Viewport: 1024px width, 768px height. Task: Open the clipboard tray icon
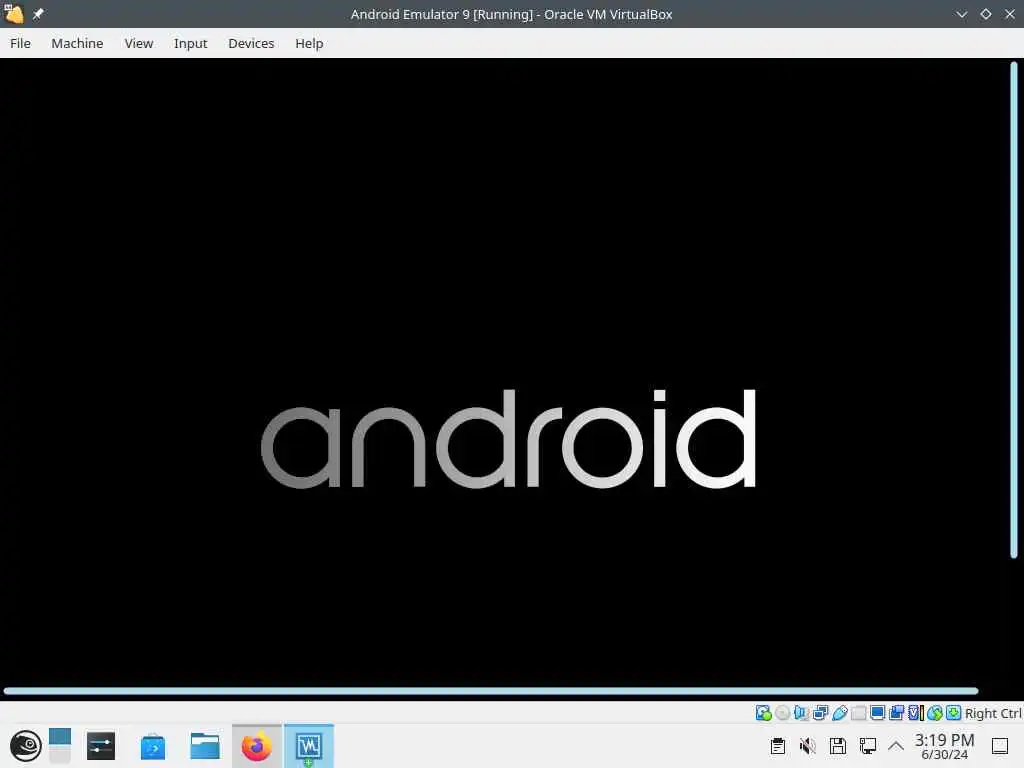coord(777,746)
